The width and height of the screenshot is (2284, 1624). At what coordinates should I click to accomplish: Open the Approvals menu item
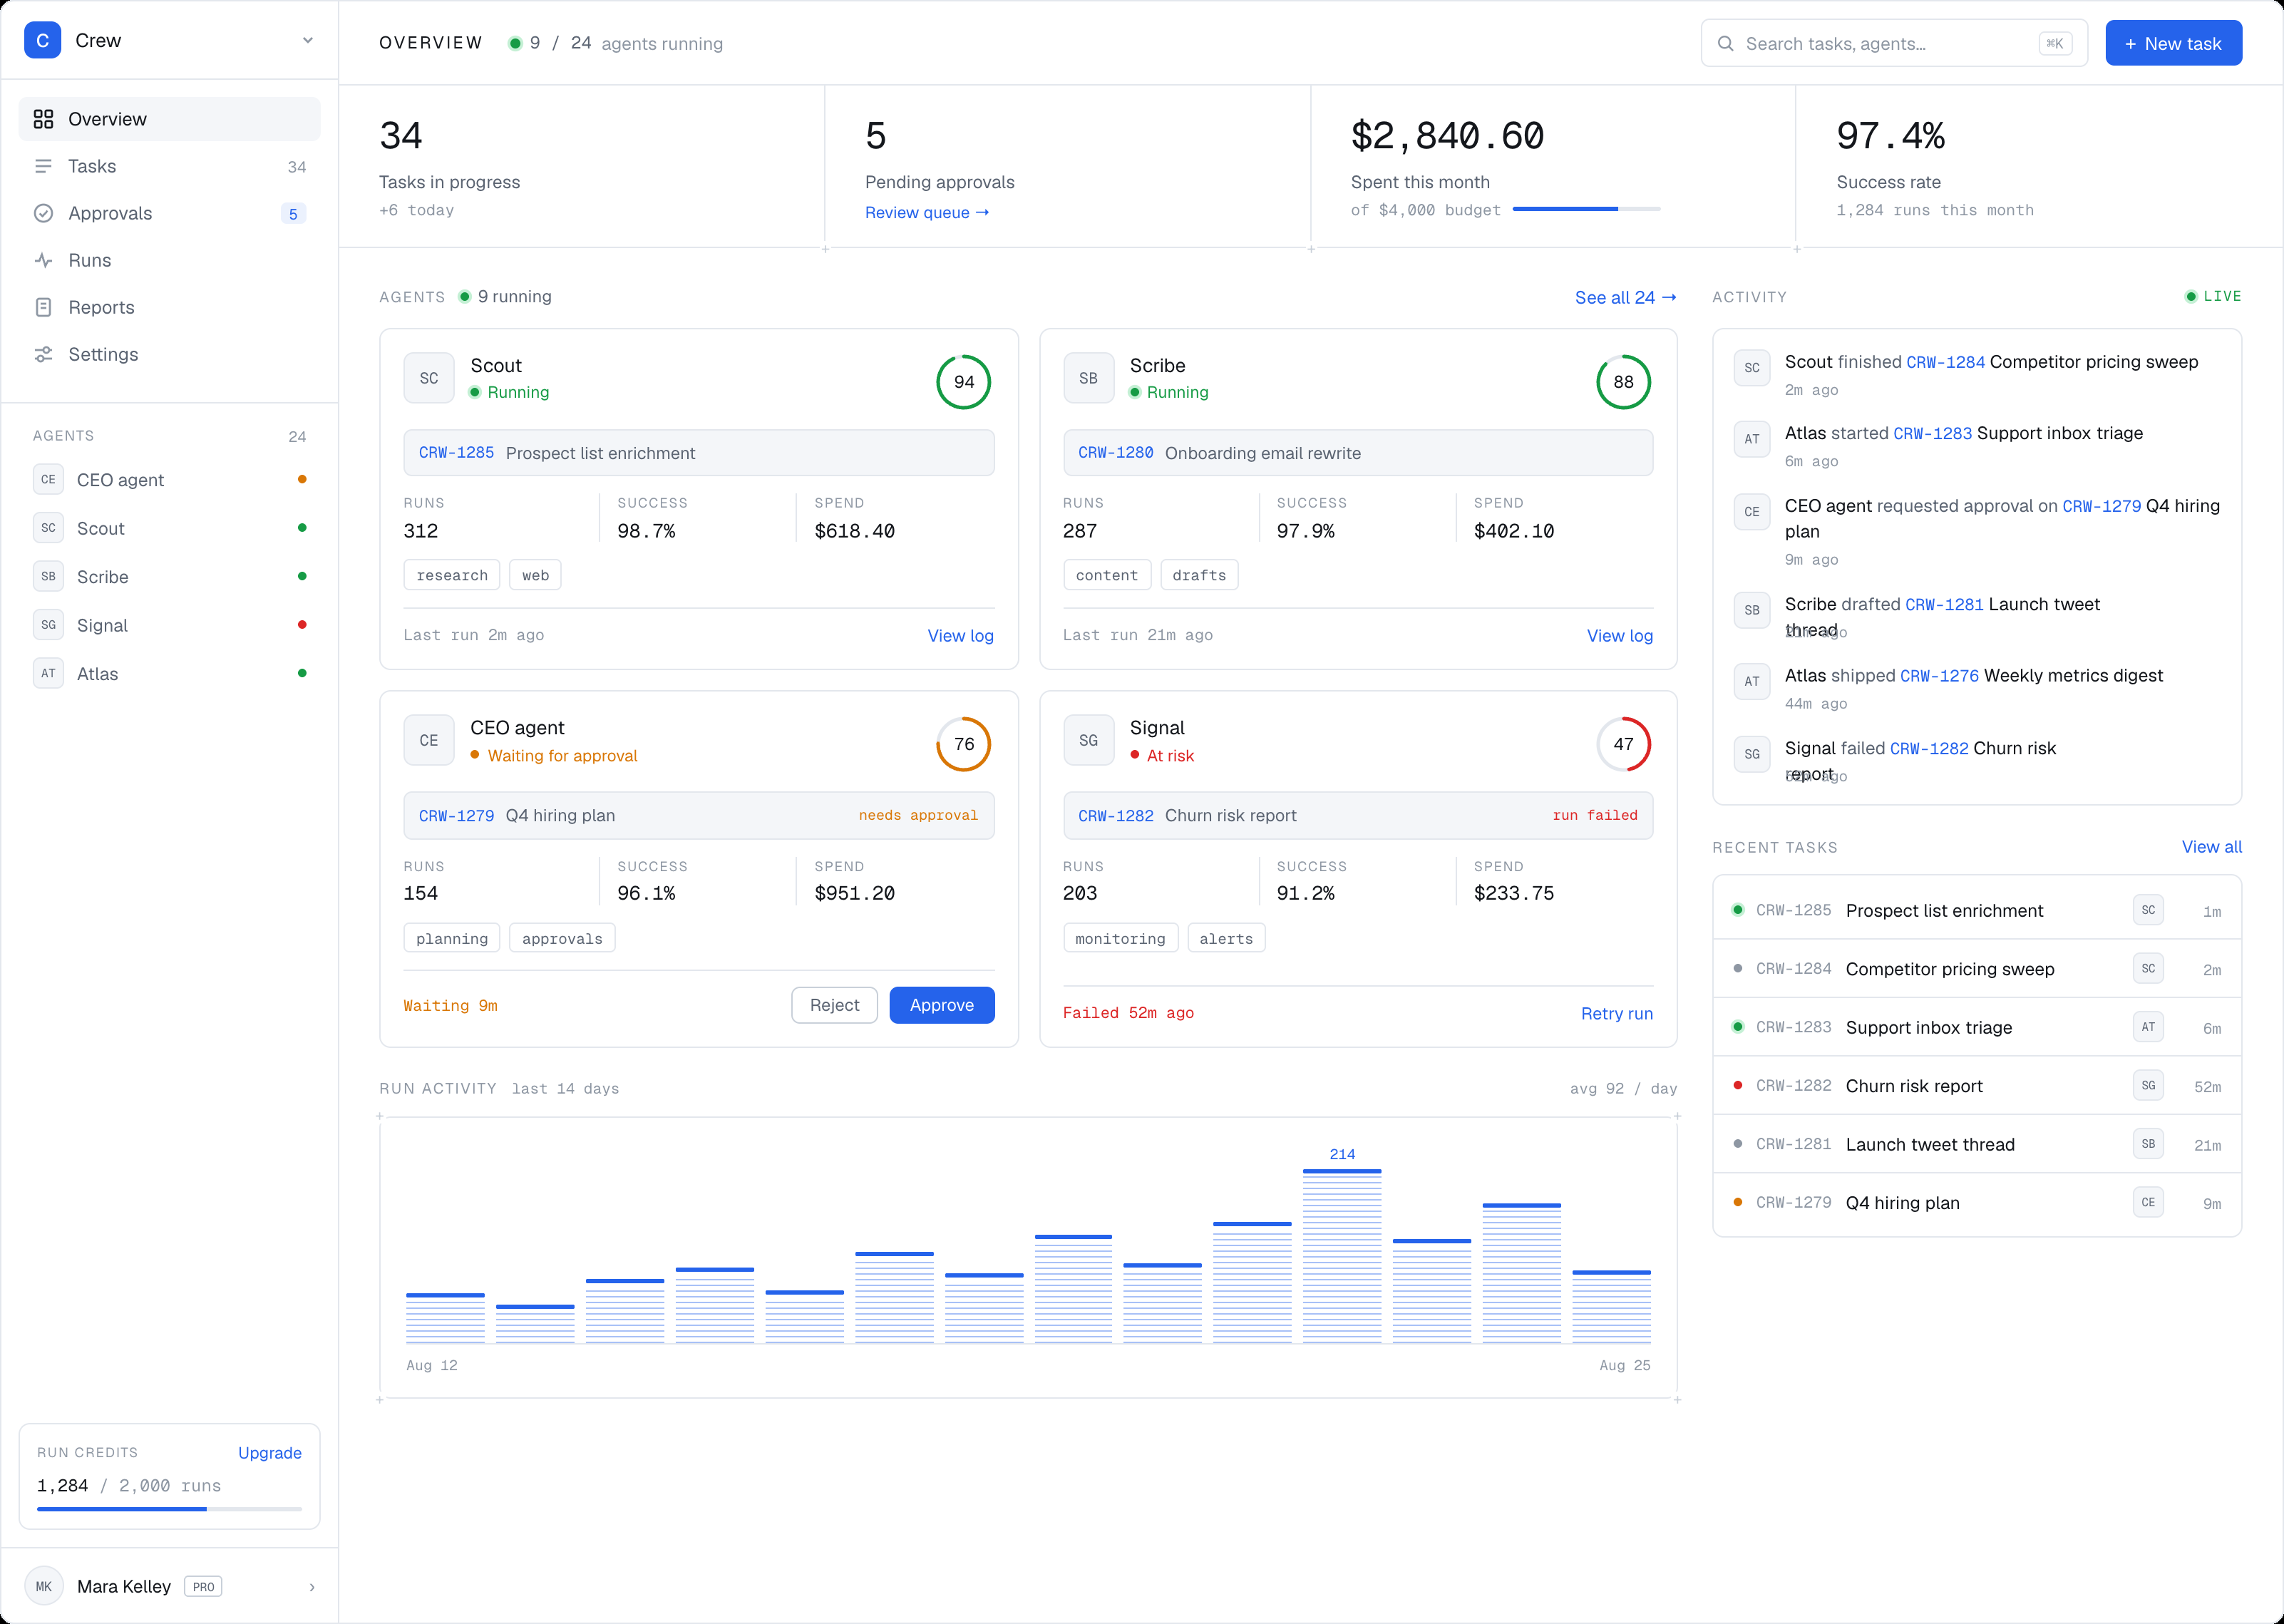point(170,213)
